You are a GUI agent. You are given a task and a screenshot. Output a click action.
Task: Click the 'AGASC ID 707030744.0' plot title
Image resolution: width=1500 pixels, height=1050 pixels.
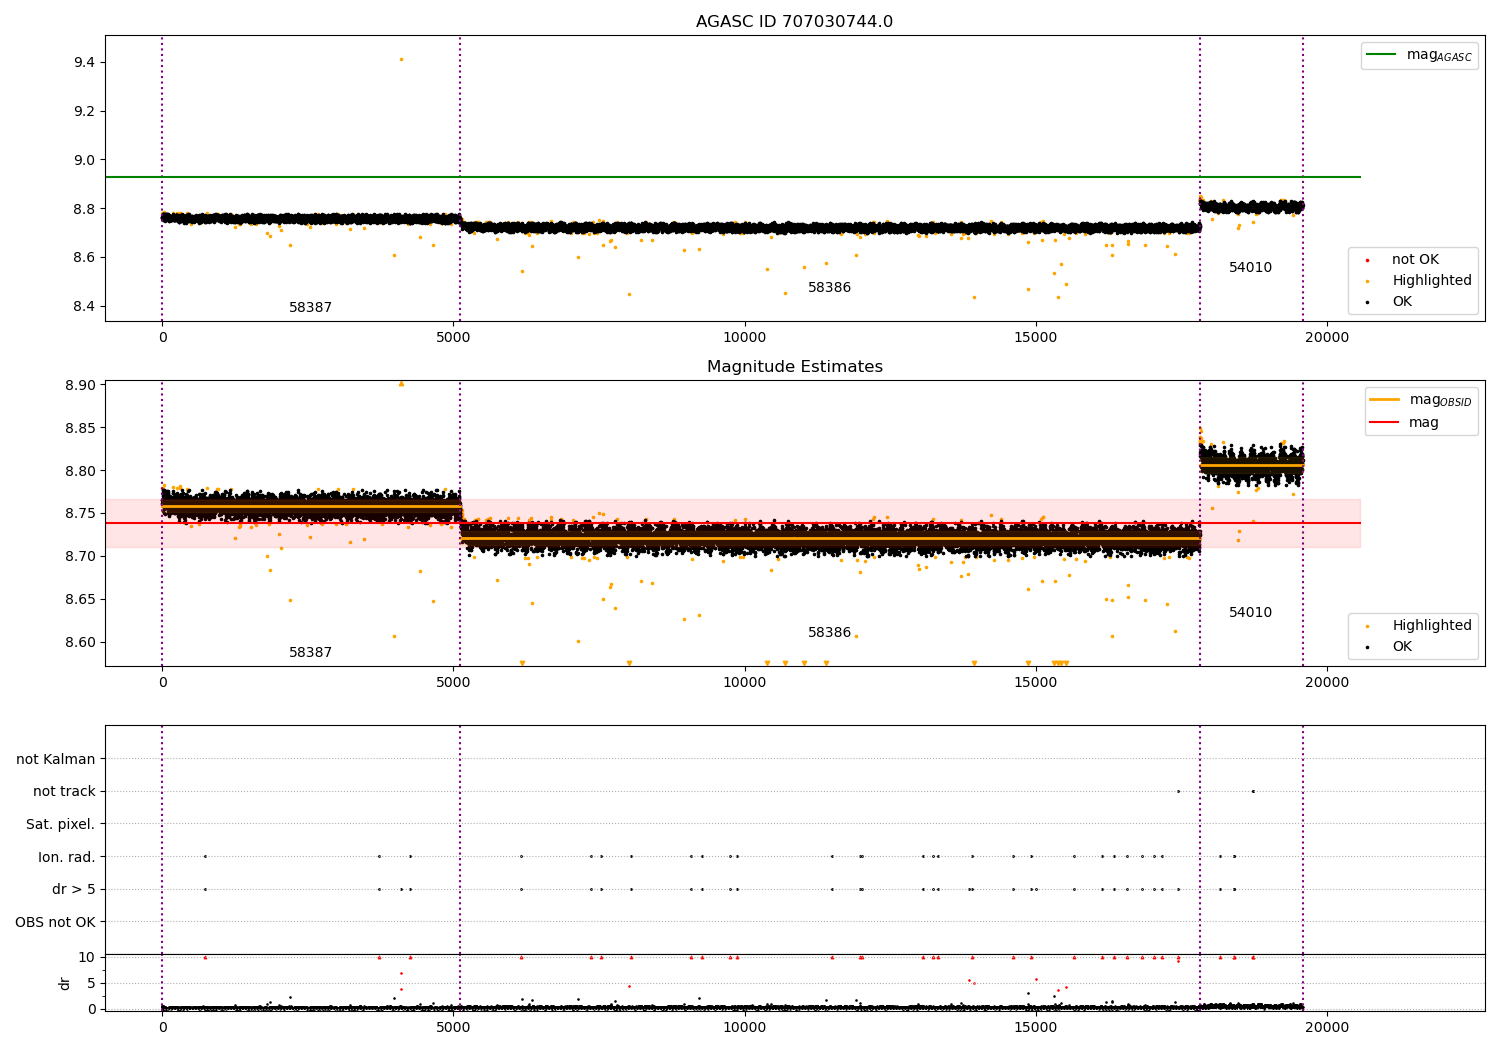(x=794, y=22)
